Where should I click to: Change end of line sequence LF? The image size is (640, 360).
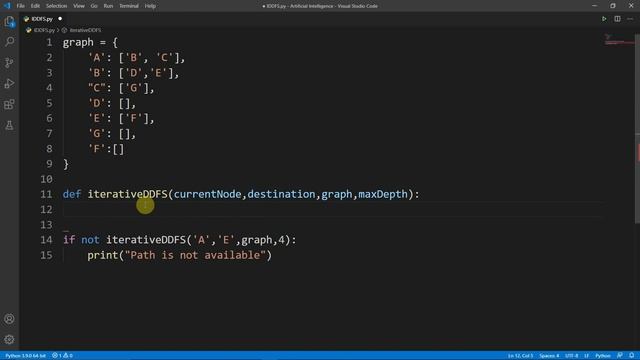587,356
